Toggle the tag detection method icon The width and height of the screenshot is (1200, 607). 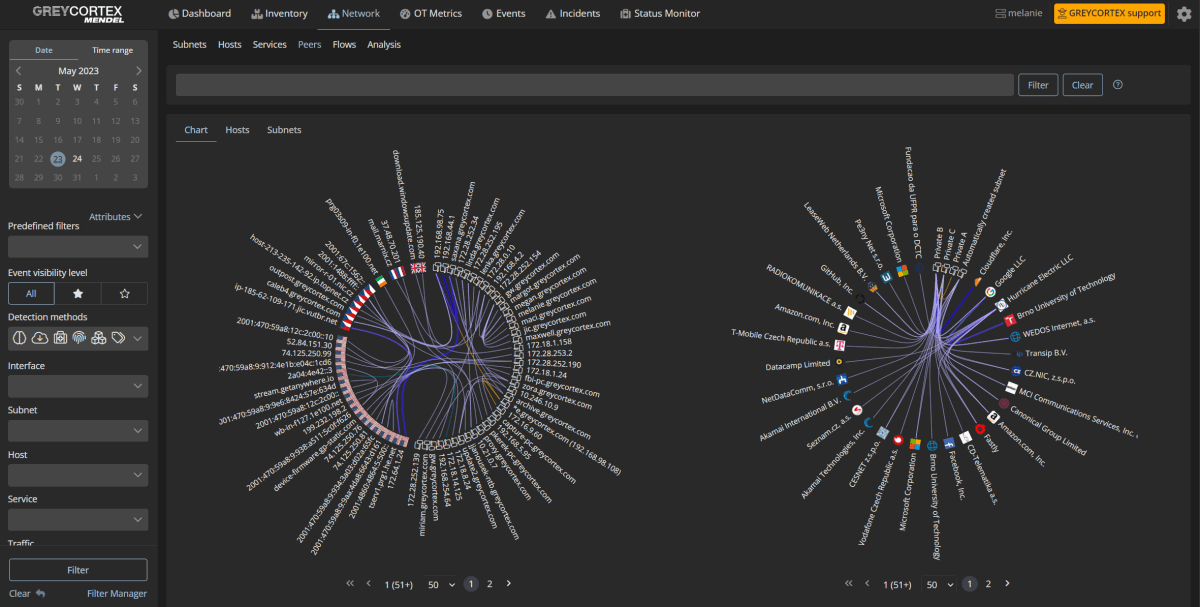[118, 338]
